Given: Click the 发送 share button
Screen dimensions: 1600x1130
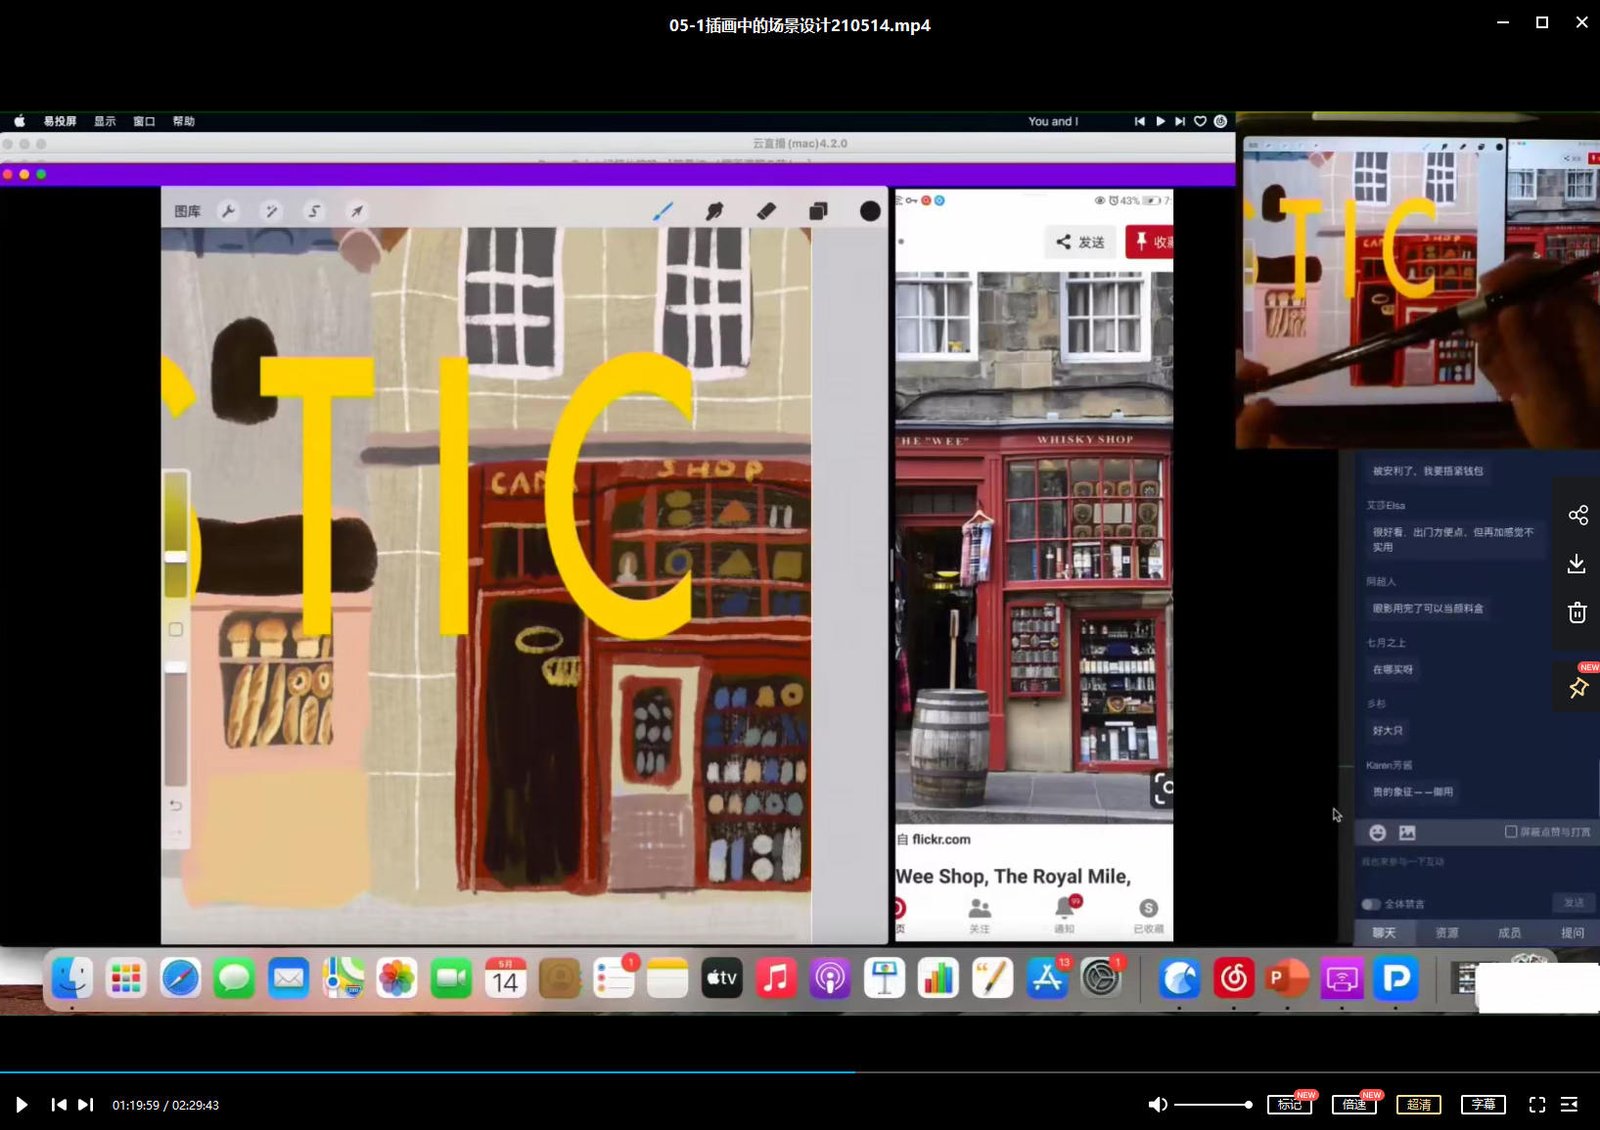Looking at the screenshot, I should pos(1081,242).
